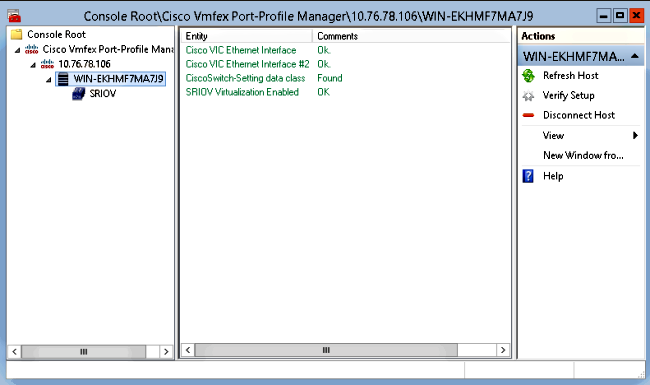650x385 pixels.
Task: Collapse the Cisco Vmfex Port-Profile Manager node
Action: pos(17,50)
